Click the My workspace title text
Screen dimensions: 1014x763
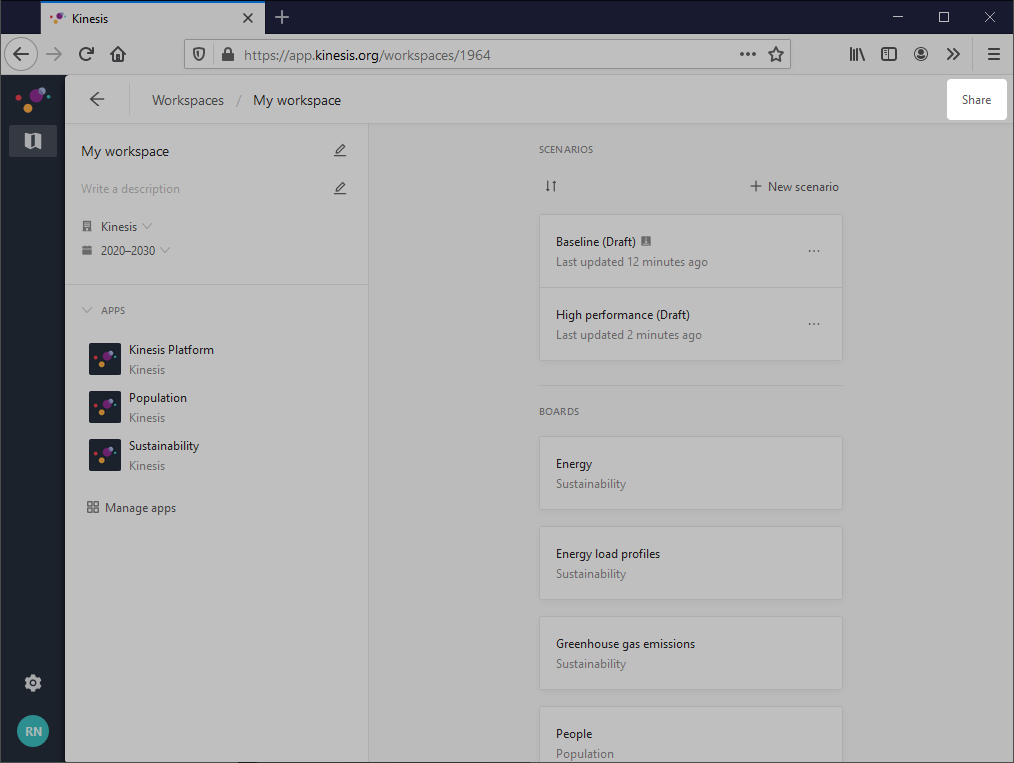pos(125,151)
